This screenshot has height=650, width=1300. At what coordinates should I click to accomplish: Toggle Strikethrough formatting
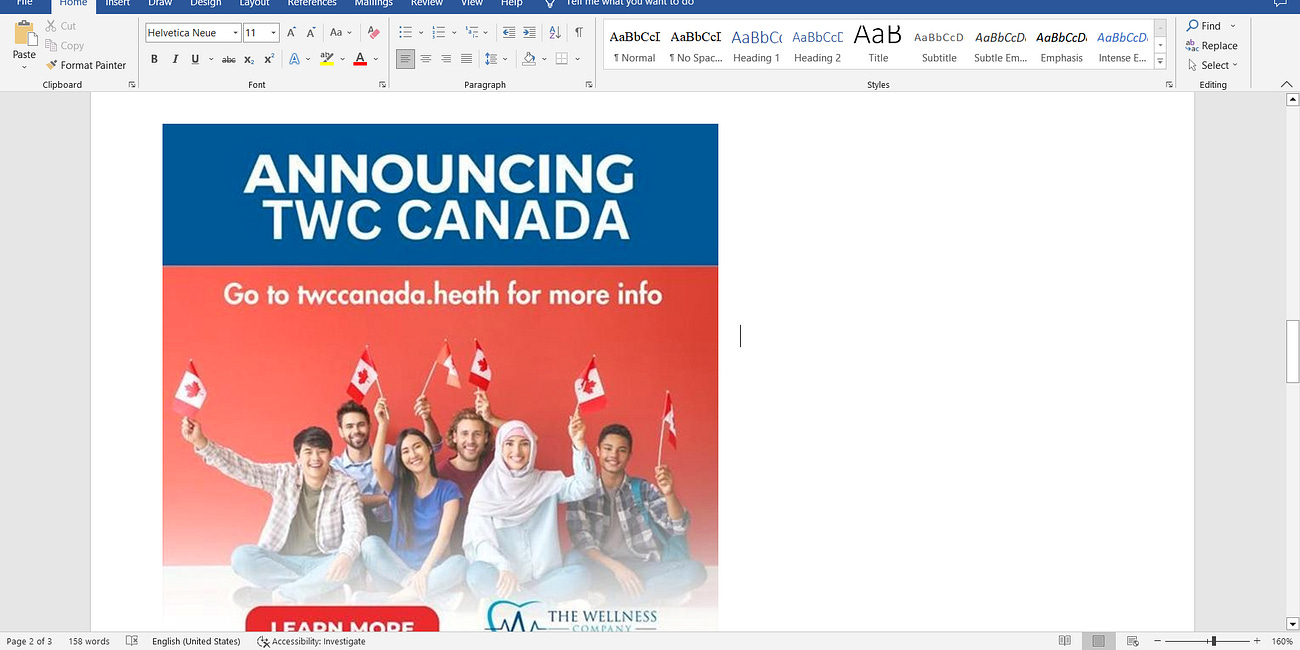[x=229, y=59]
